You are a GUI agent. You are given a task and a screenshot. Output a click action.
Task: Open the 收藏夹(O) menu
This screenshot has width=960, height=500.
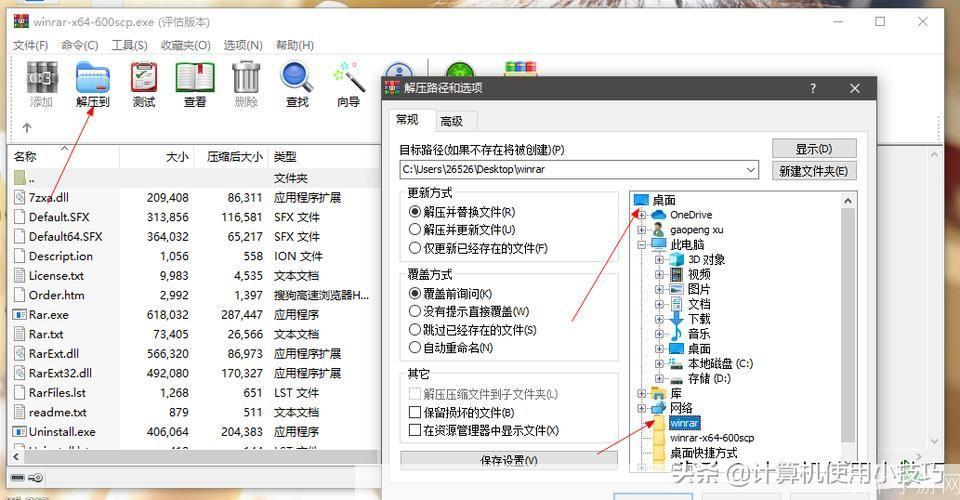click(x=186, y=45)
